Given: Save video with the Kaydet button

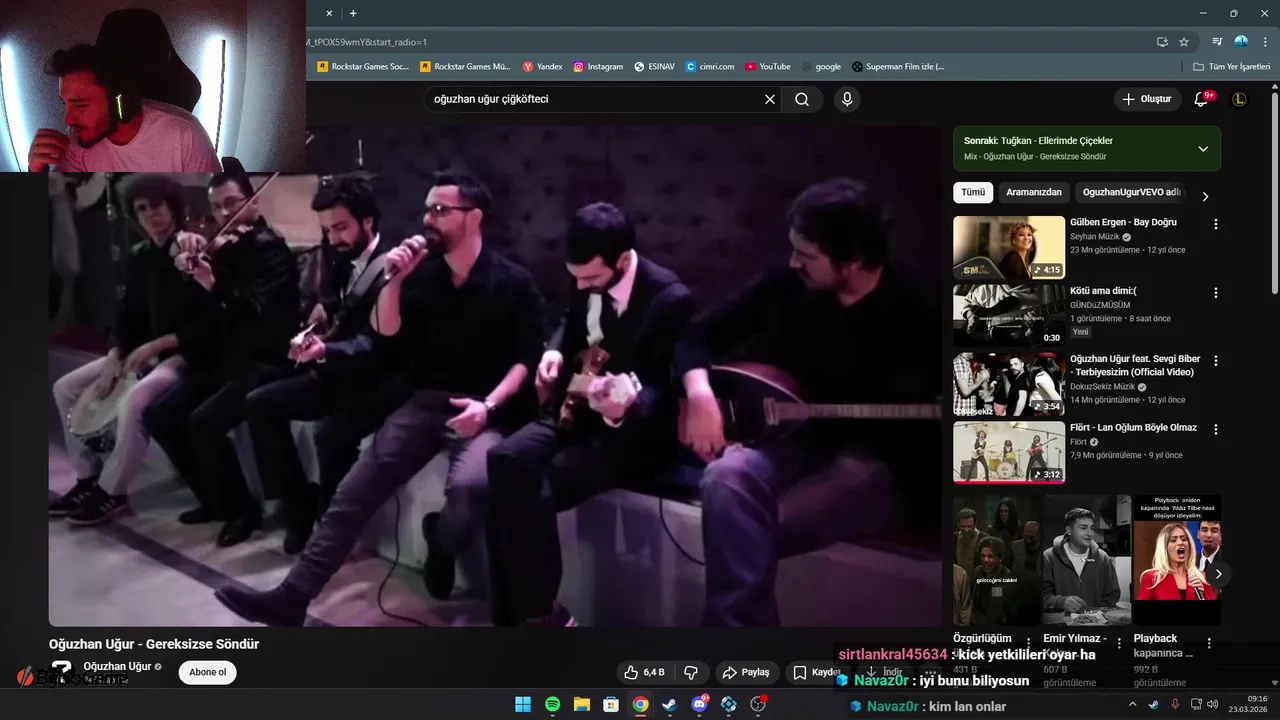Looking at the screenshot, I should [816, 672].
